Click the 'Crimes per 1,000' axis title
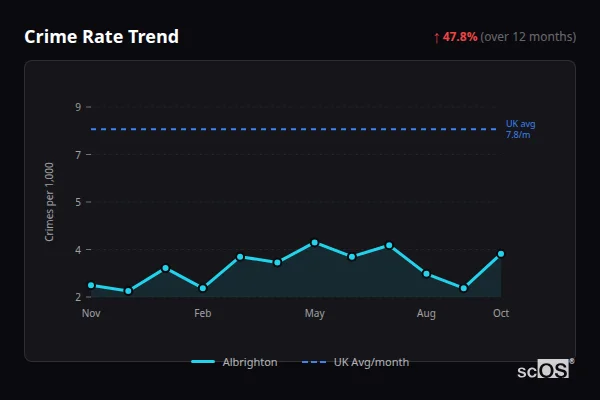Image resolution: width=600 pixels, height=400 pixels. (x=49, y=202)
